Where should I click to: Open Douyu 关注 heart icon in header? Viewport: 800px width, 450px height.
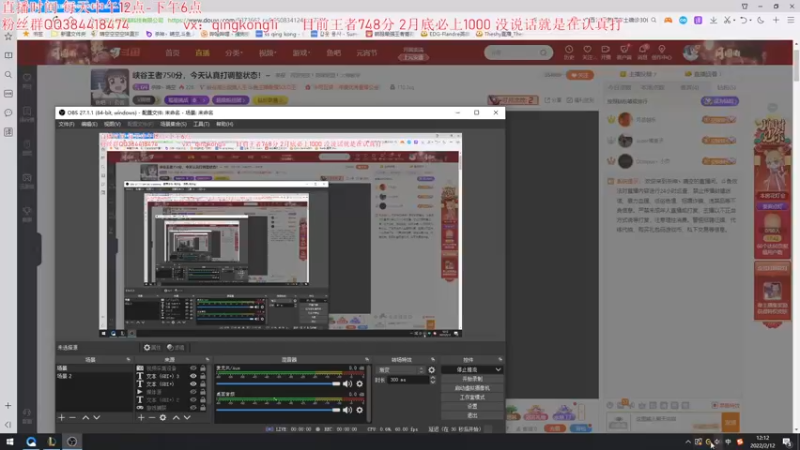(x=587, y=52)
